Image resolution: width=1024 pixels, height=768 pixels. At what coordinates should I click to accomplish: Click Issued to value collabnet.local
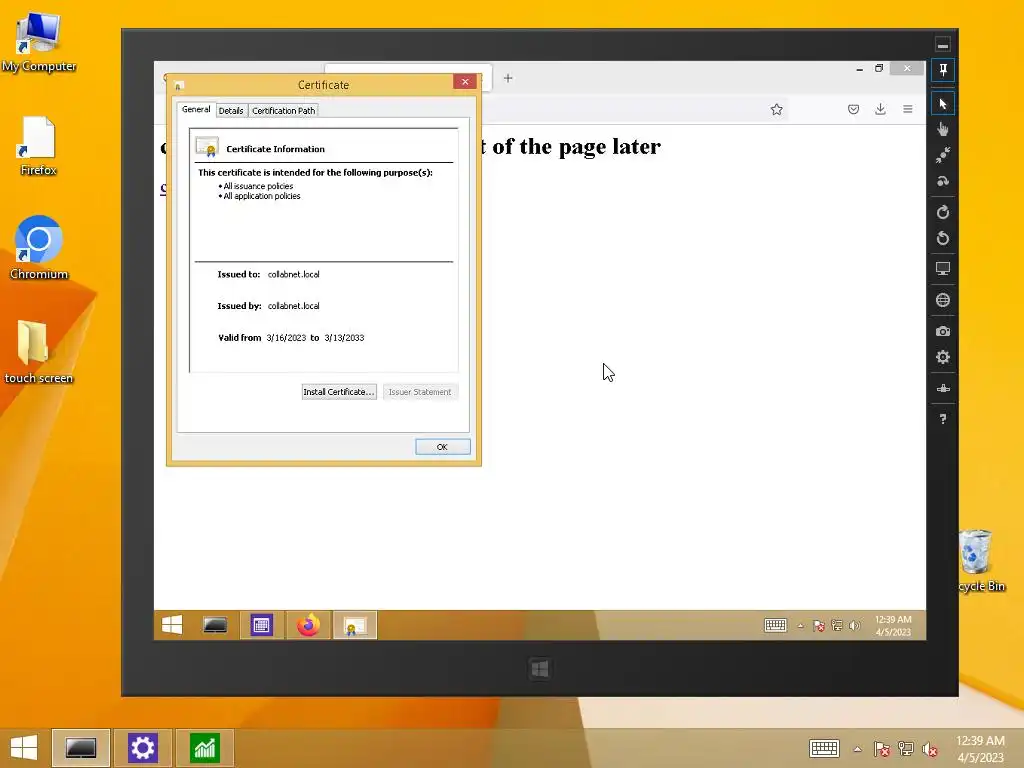pyautogui.click(x=293, y=274)
